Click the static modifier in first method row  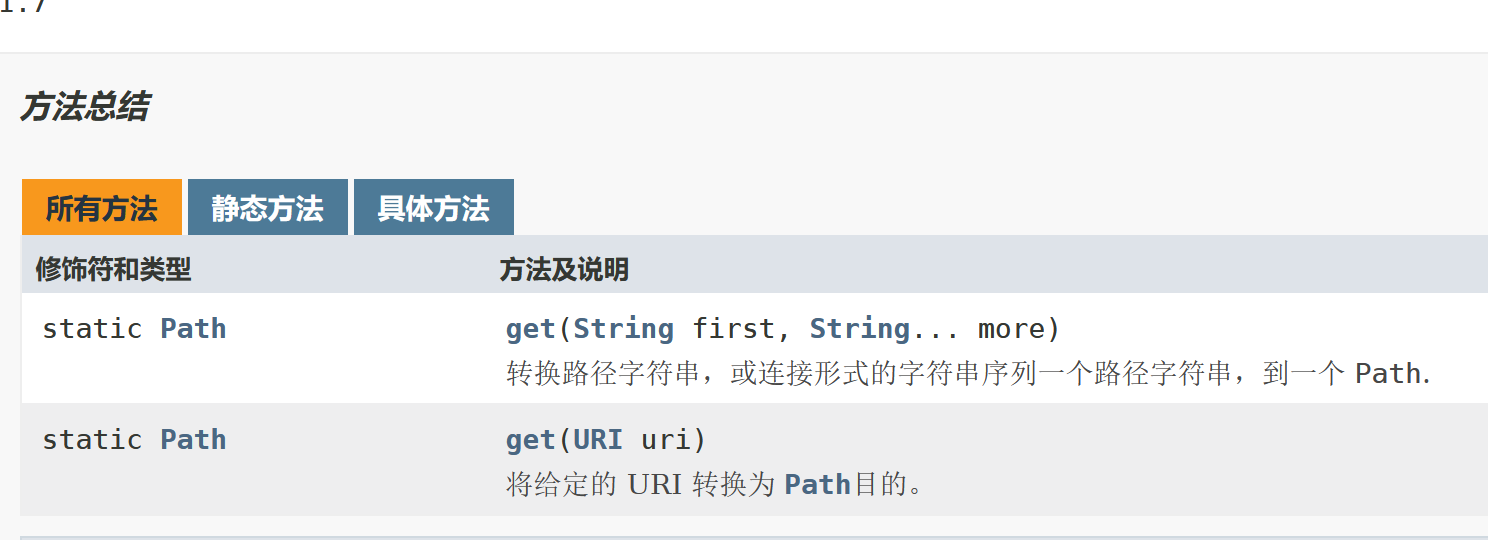[x=92, y=329]
